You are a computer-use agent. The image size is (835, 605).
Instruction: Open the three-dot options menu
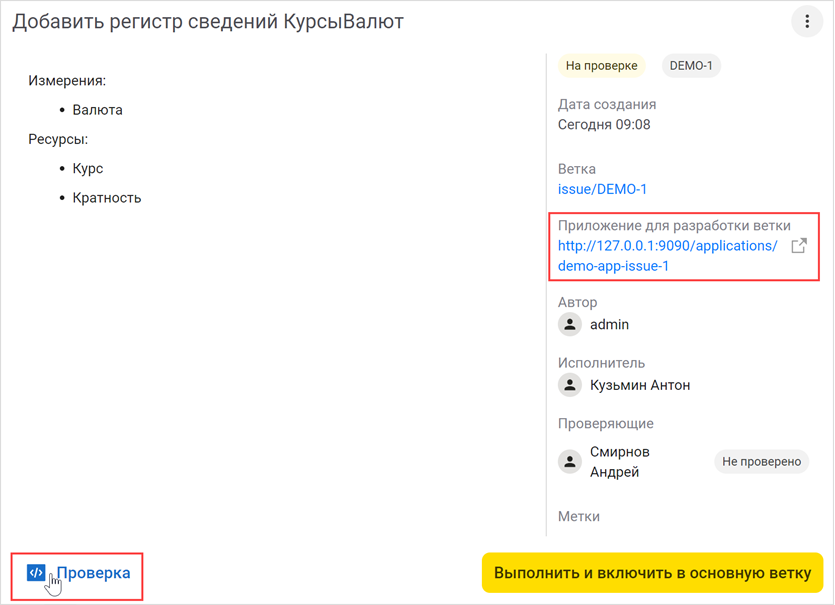(807, 21)
